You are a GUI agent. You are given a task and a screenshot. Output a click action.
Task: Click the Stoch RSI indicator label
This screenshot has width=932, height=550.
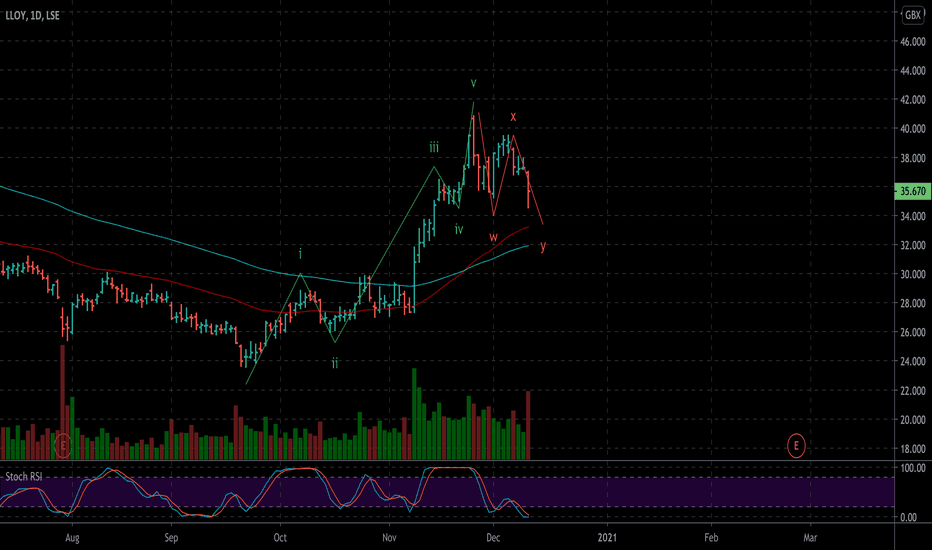tap(24, 477)
